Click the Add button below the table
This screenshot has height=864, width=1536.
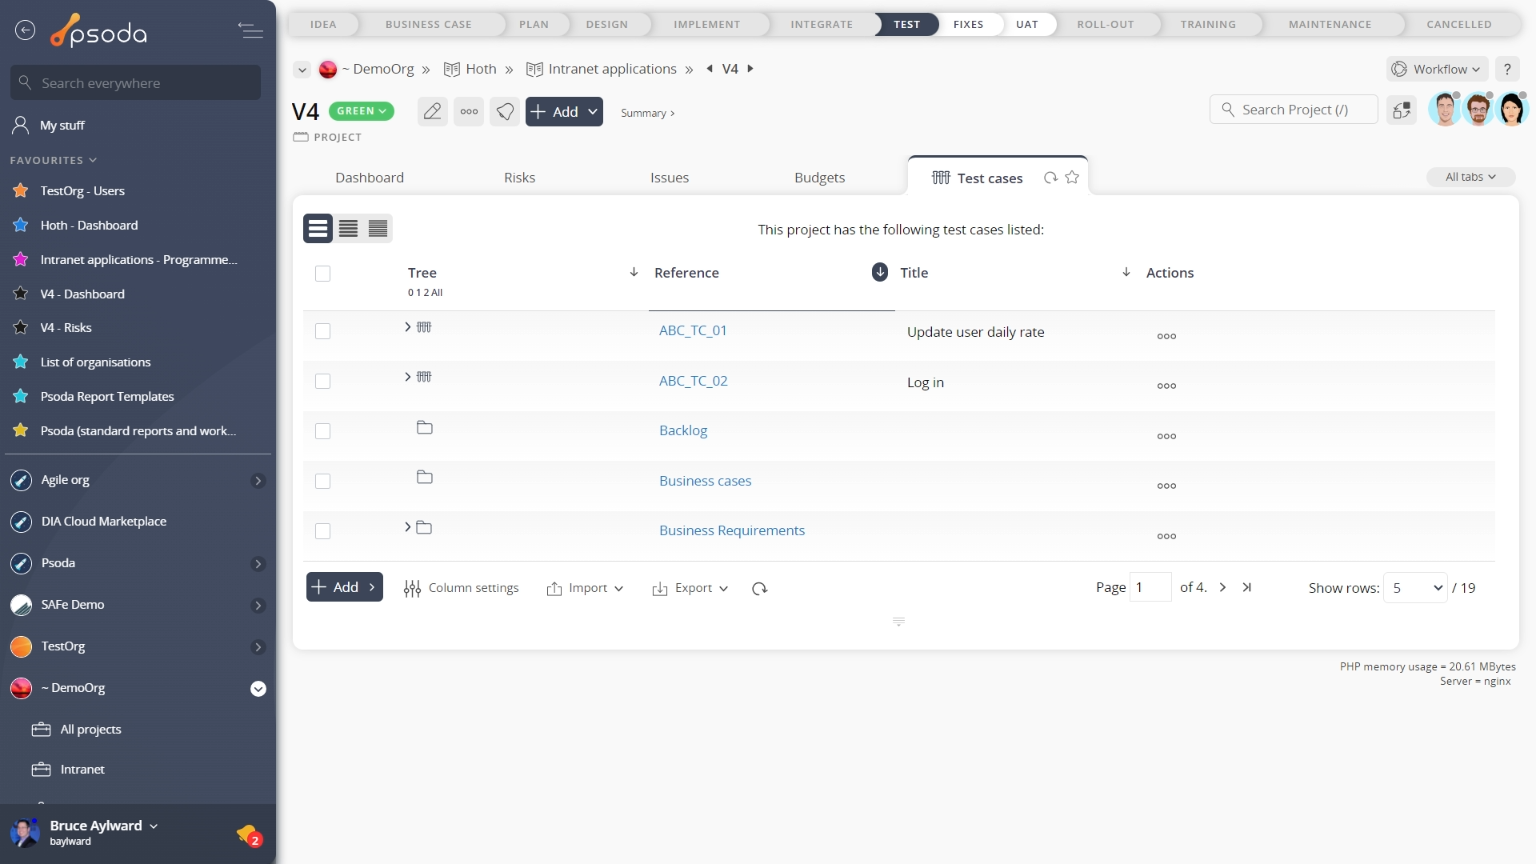(344, 587)
